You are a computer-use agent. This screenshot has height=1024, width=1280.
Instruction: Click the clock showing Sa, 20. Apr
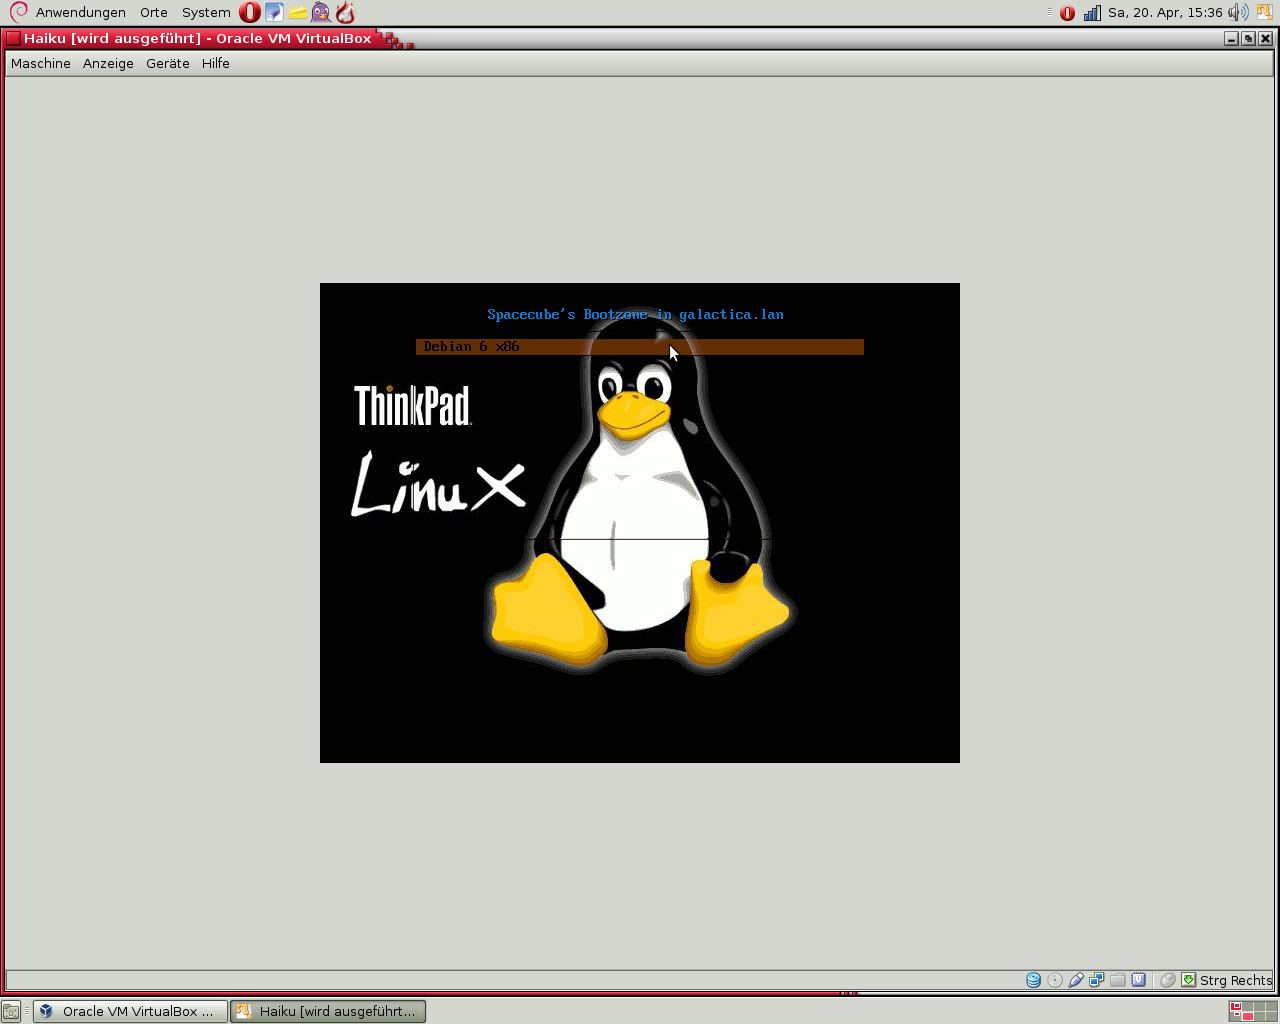point(1165,13)
